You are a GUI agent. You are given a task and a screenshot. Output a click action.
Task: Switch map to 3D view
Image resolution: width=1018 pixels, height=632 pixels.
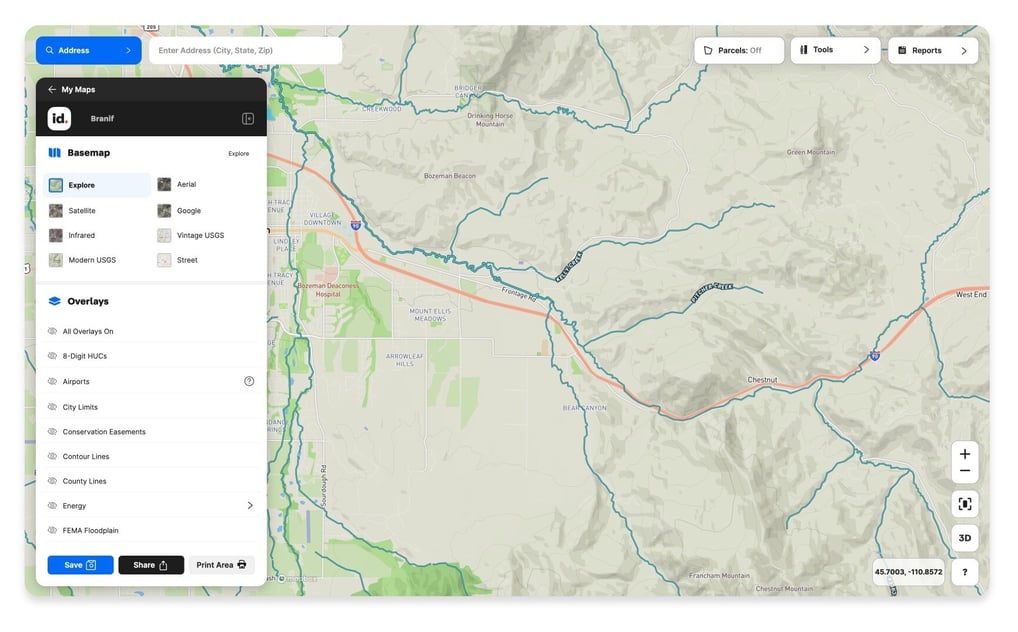964,538
